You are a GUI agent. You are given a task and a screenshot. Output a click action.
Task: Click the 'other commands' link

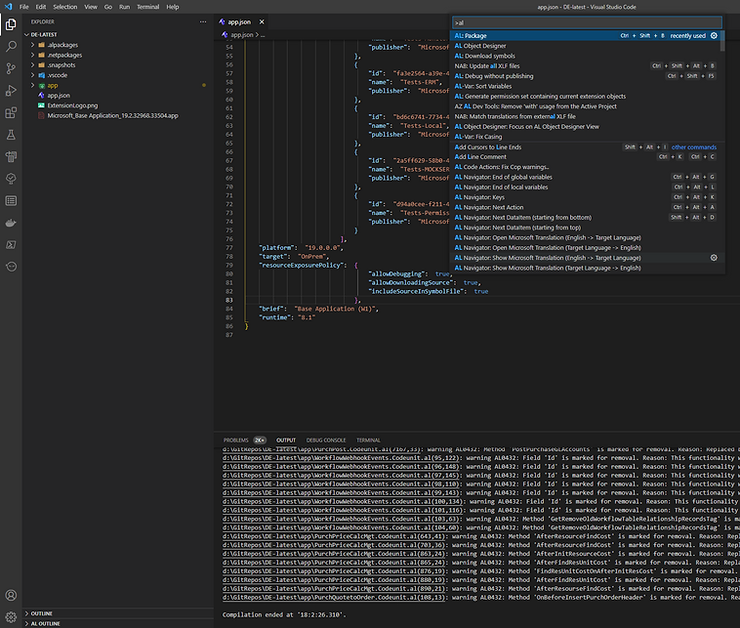click(x=694, y=147)
